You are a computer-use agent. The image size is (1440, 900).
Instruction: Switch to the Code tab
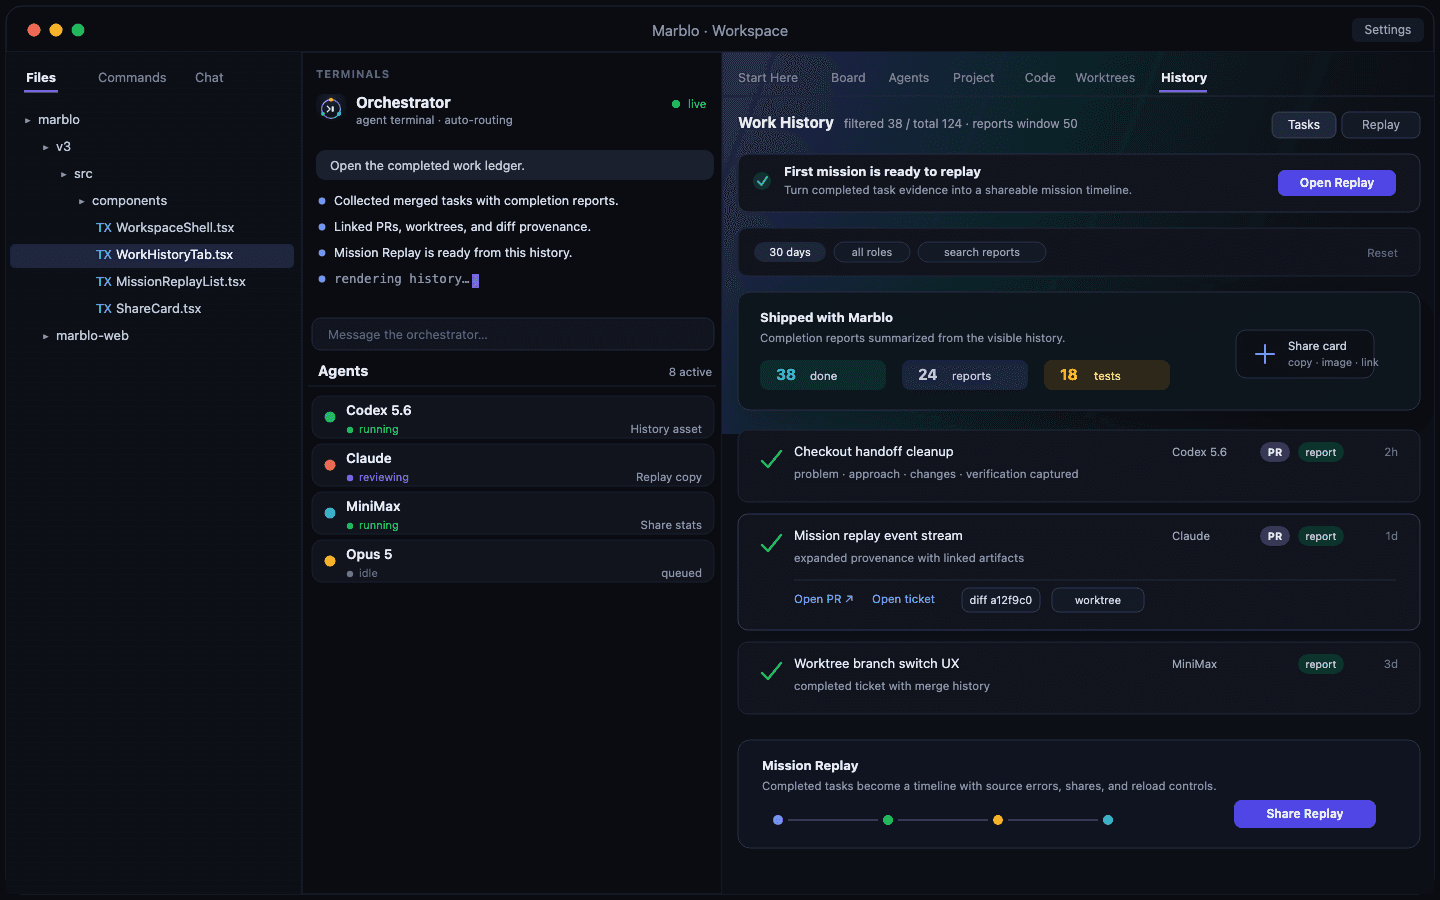tap(1040, 78)
